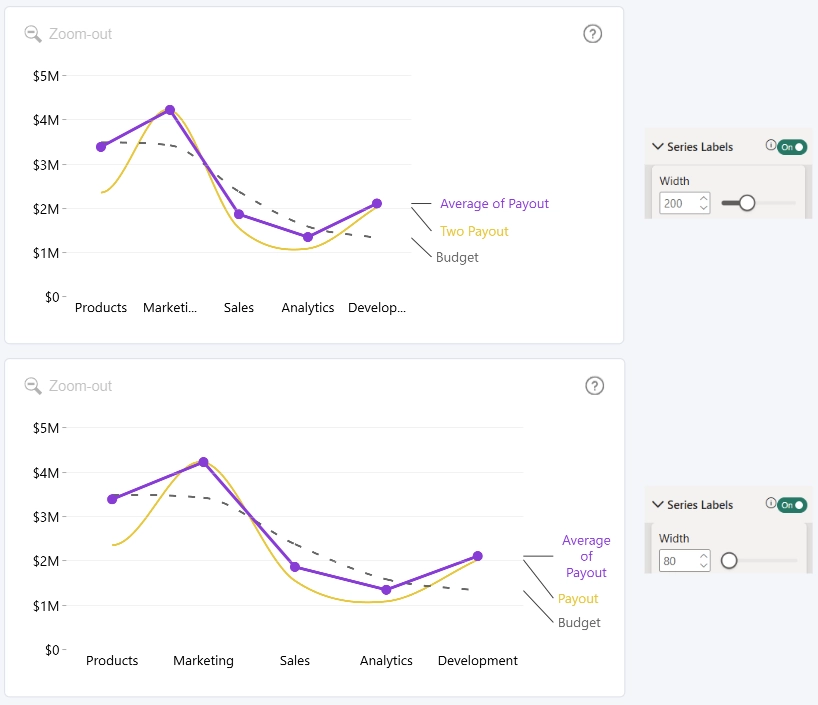This screenshot has width=818, height=705.
Task: Decrease the 80 width using the down stepper arrow
Action: 704,566
